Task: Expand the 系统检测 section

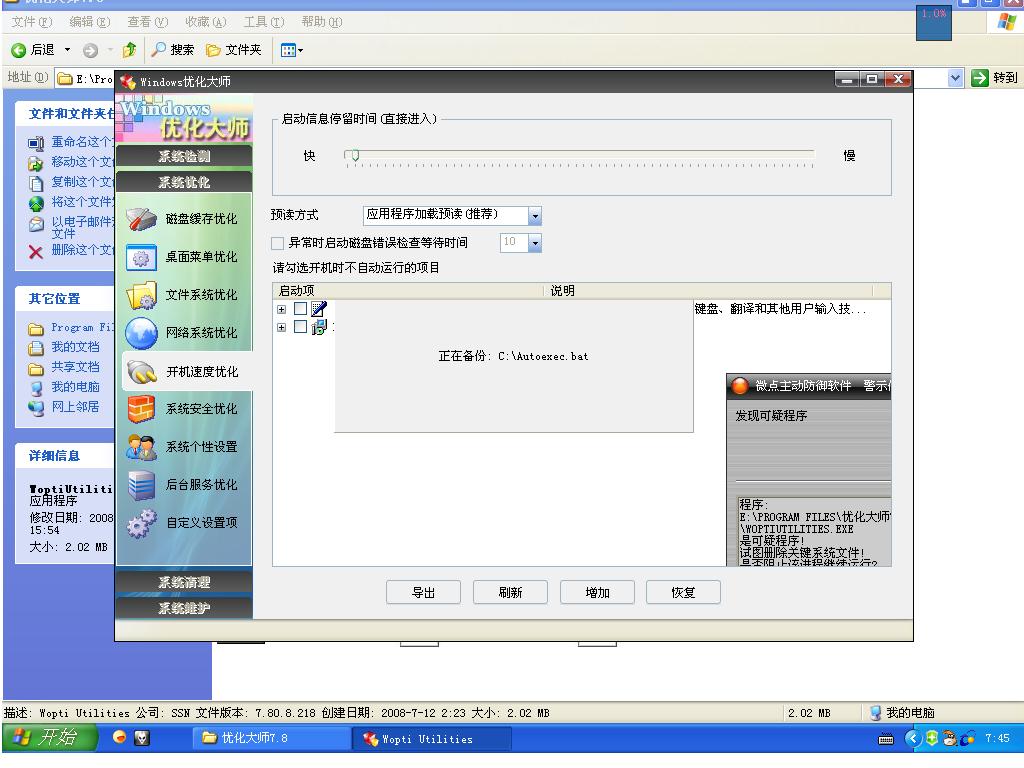Action: pos(184,156)
